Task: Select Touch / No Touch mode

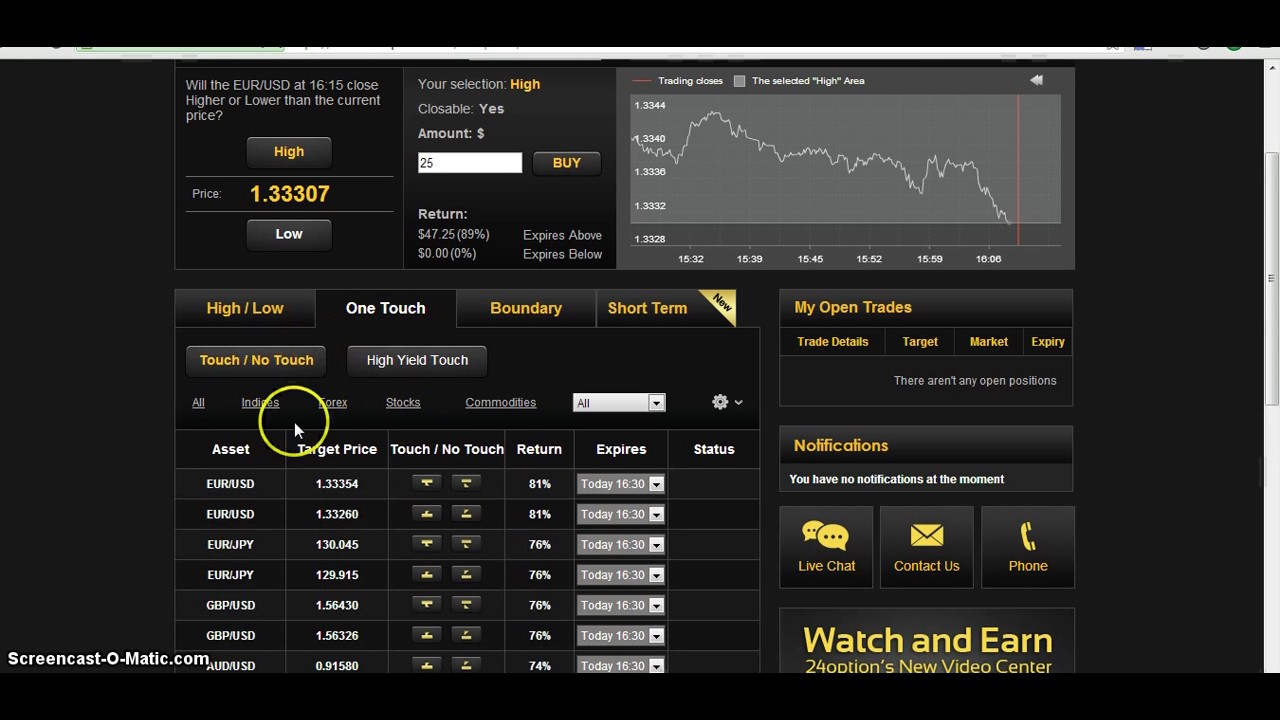Action: coord(256,360)
